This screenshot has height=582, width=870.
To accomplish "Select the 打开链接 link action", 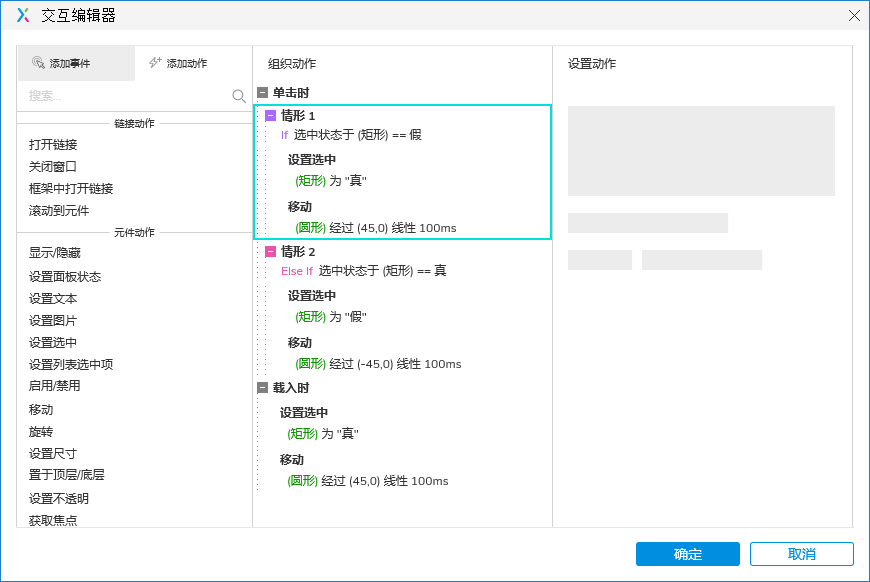I will 51,144.
